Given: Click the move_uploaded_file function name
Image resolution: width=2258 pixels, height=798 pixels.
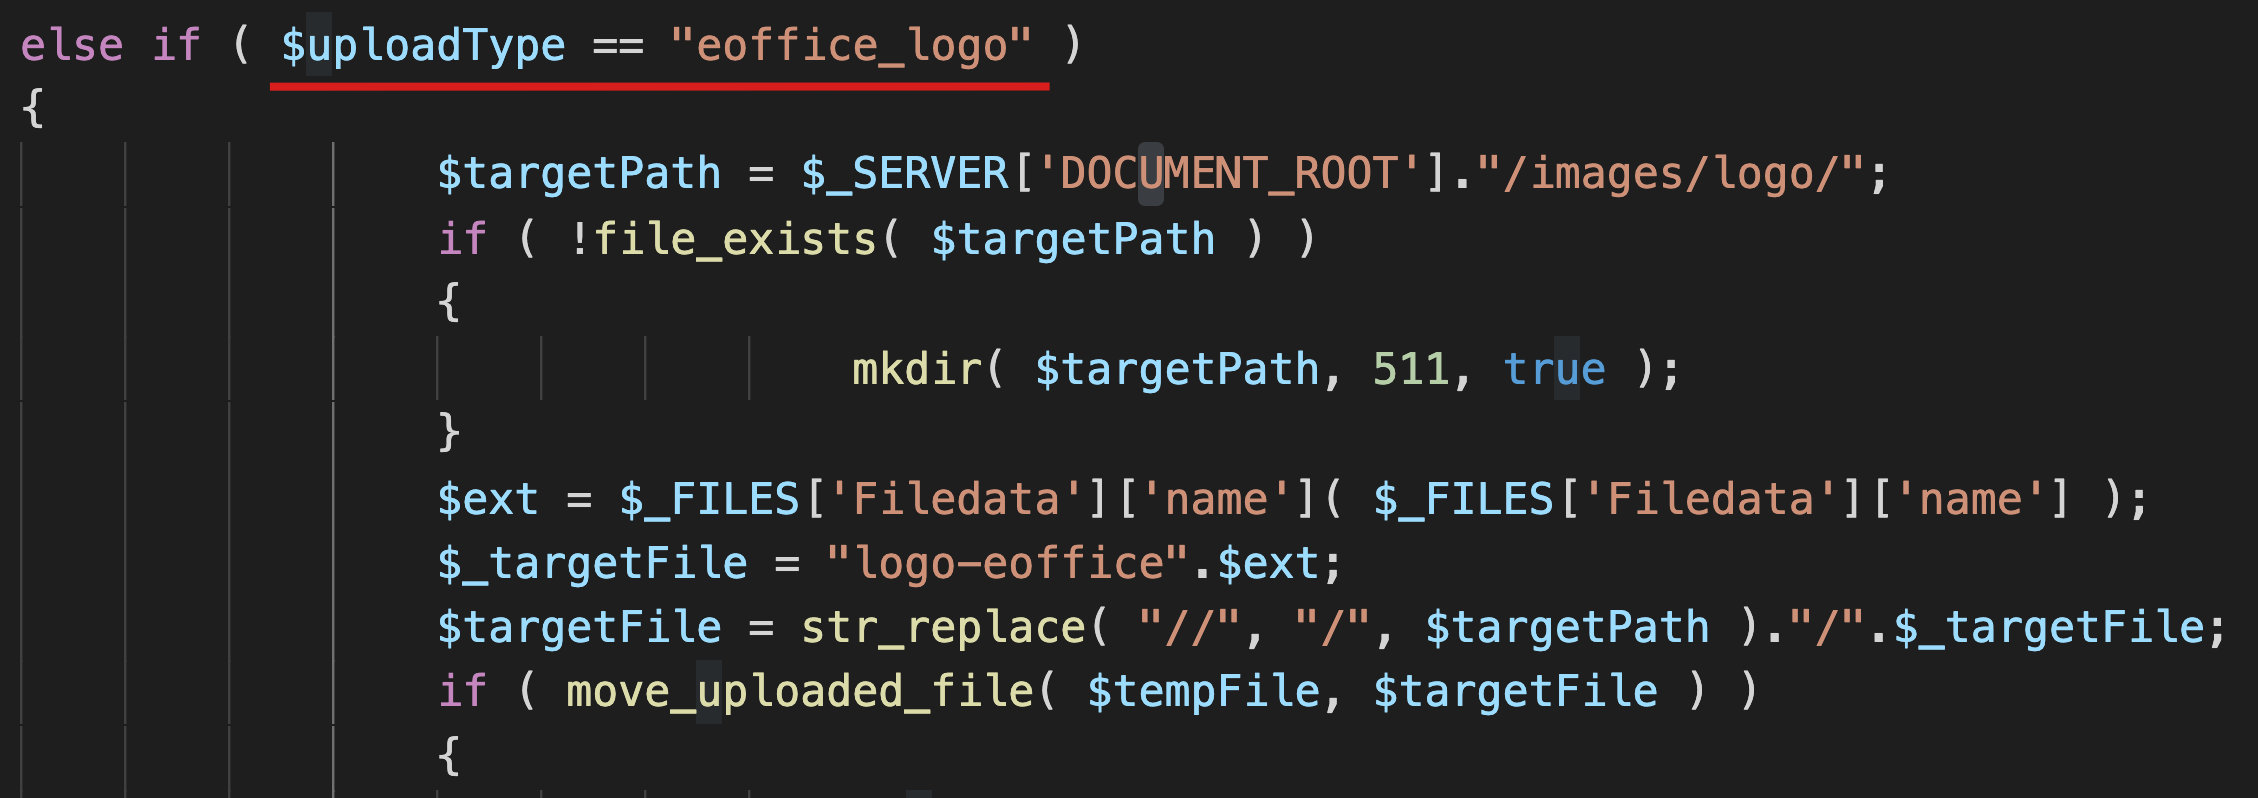Looking at the screenshot, I should (x=800, y=691).
